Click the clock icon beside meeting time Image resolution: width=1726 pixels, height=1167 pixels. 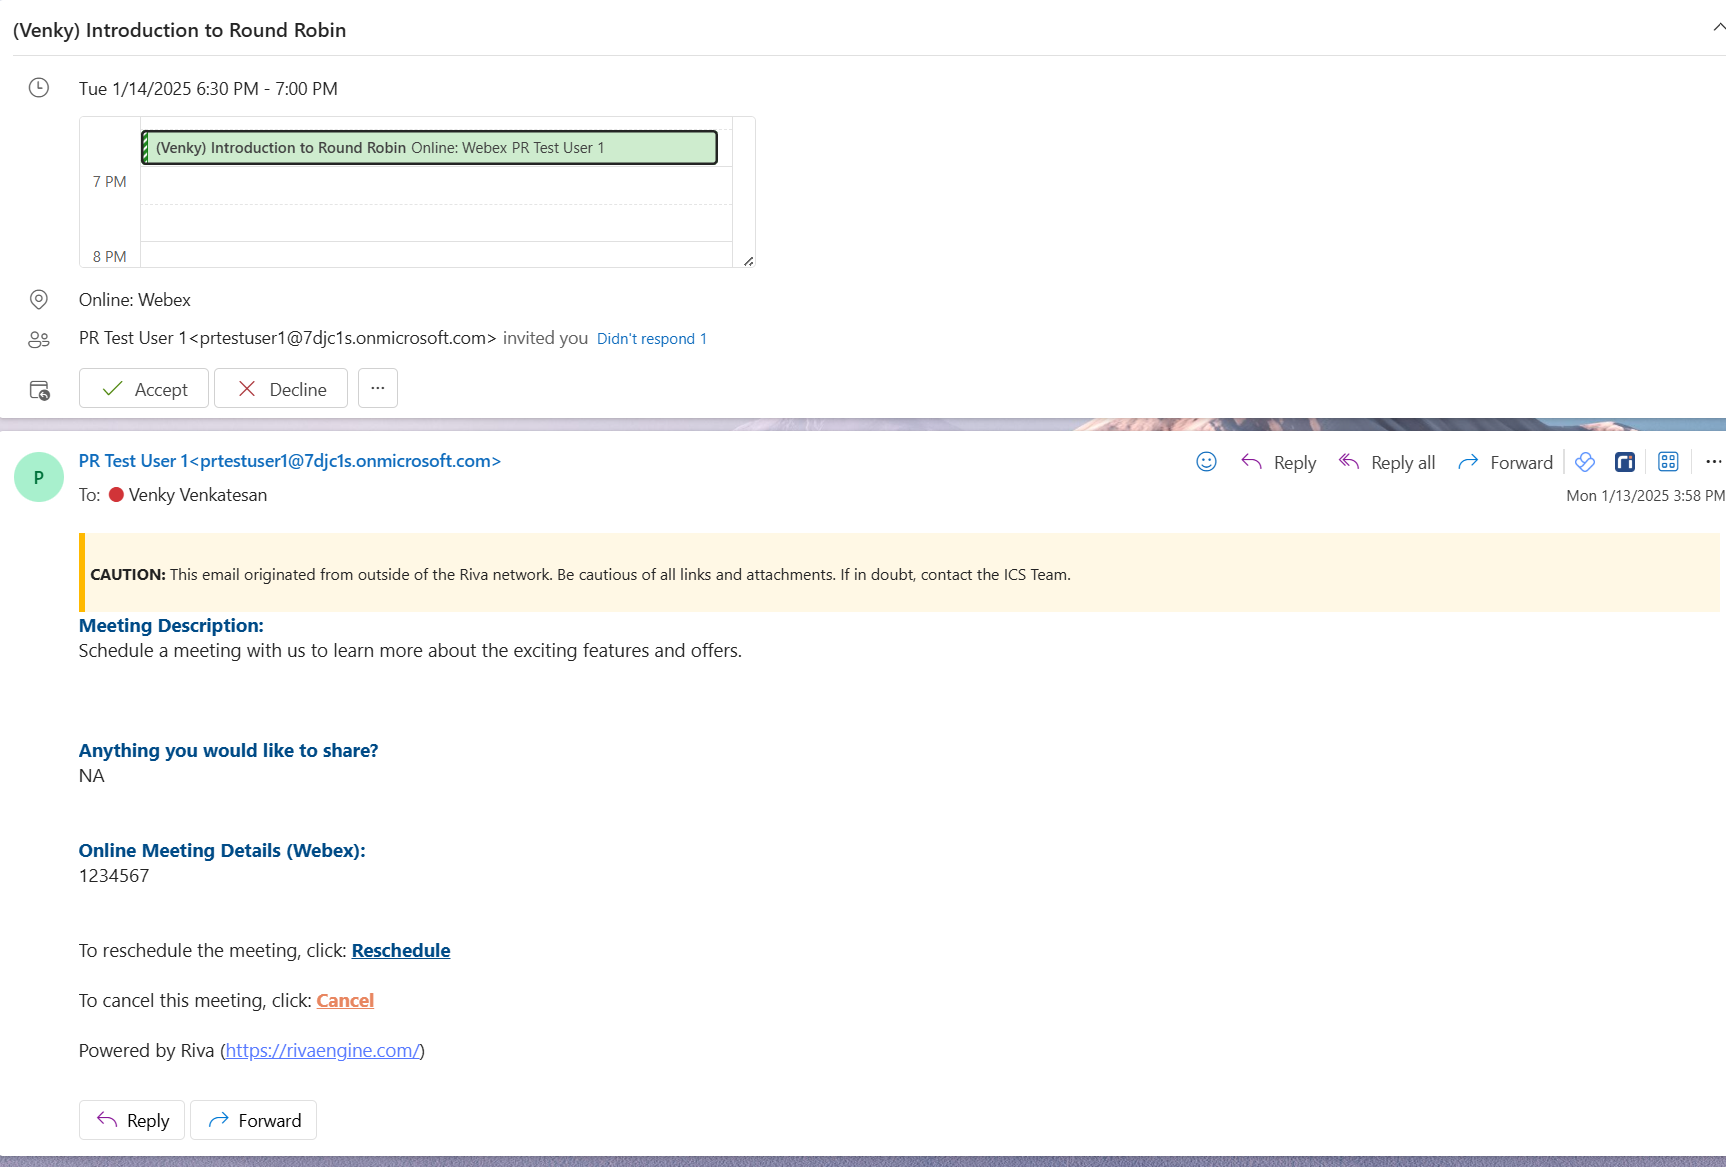point(39,88)
